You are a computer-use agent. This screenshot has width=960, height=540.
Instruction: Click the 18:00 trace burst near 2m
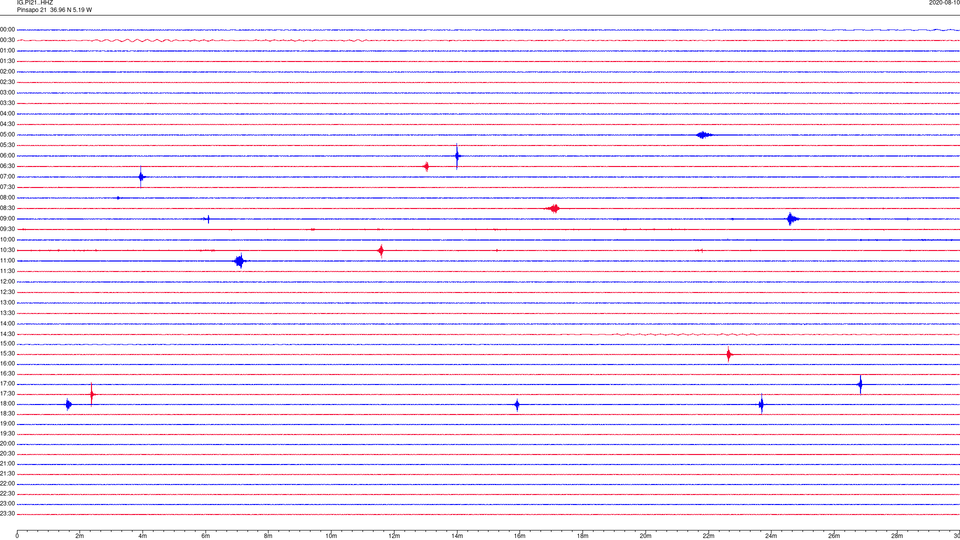point(69,404)
